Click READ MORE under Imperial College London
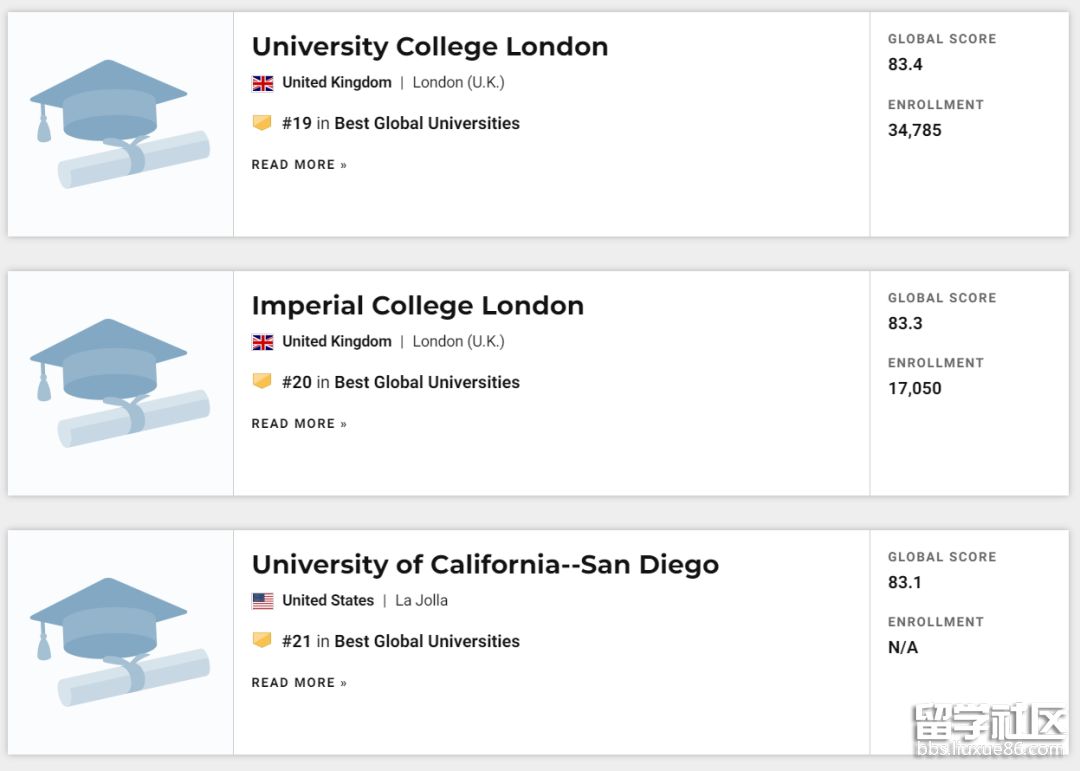This screenshot has width=1080, height=771. [x=299, y=424]
